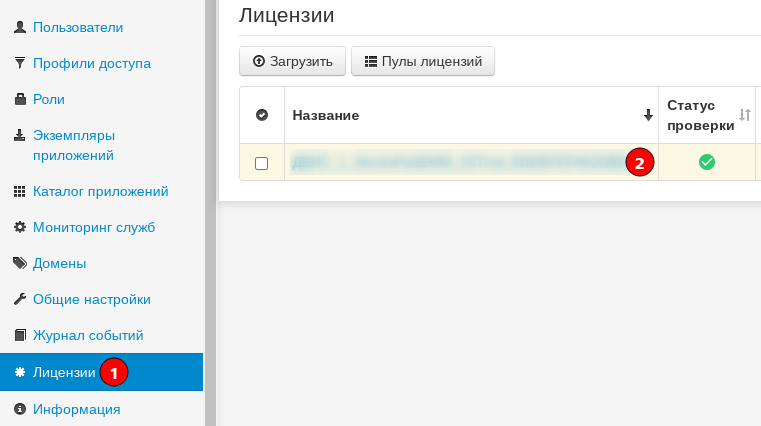Toggle the select-all check icon in table header
761x426 pixels.
click(262, 116)
